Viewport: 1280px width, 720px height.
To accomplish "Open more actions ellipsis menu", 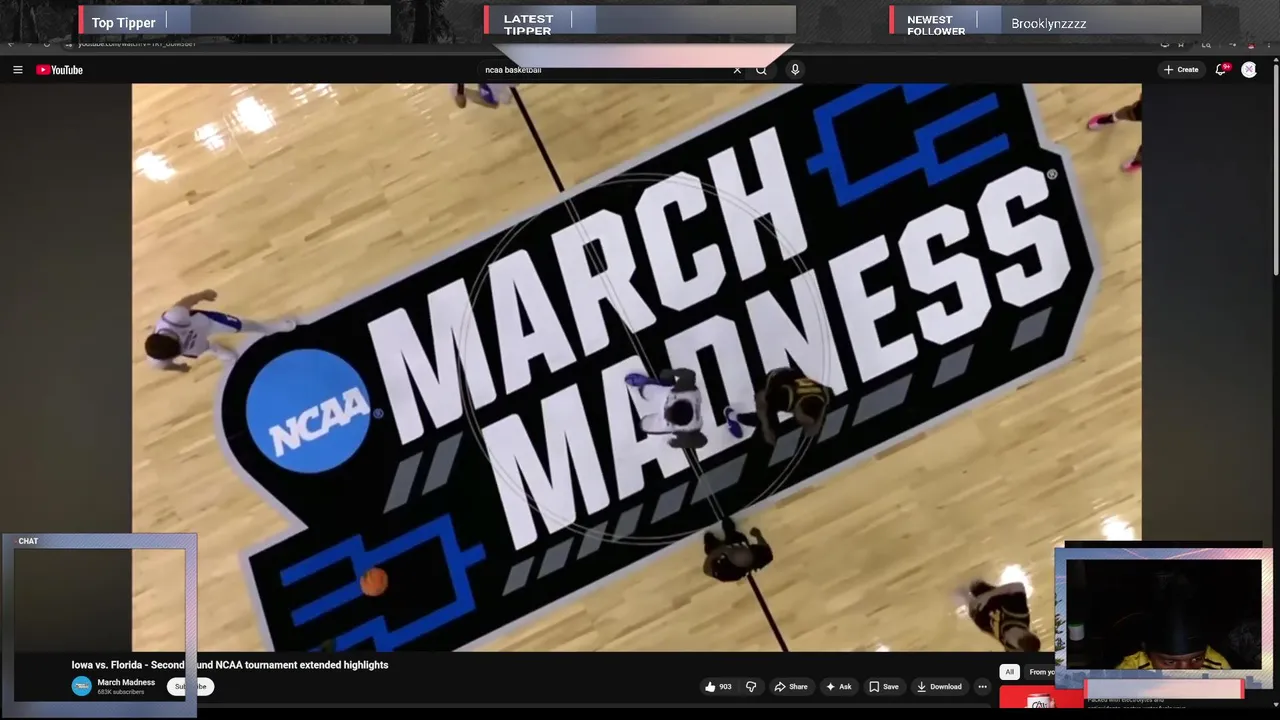I will [x=982, y=687].
